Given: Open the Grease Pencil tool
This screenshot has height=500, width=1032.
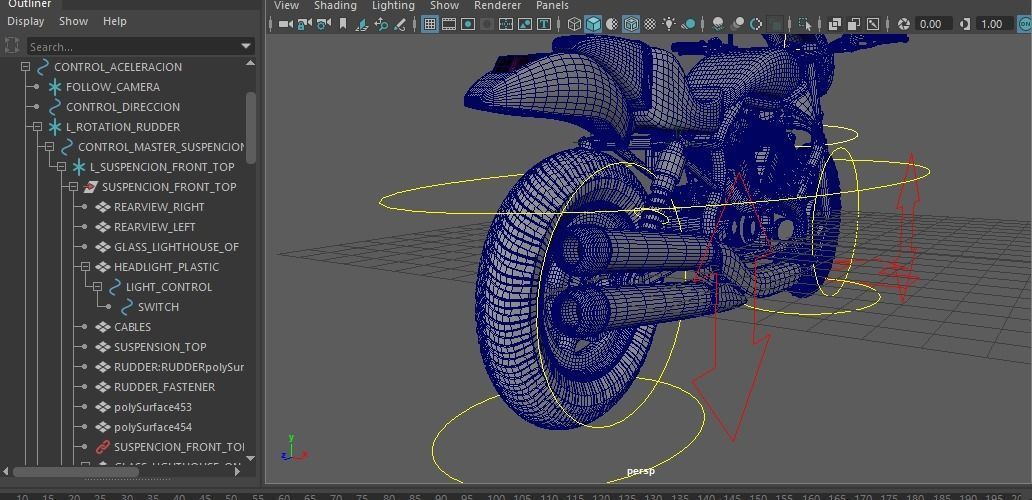Looking at the screenshot, I should [400, 24].
